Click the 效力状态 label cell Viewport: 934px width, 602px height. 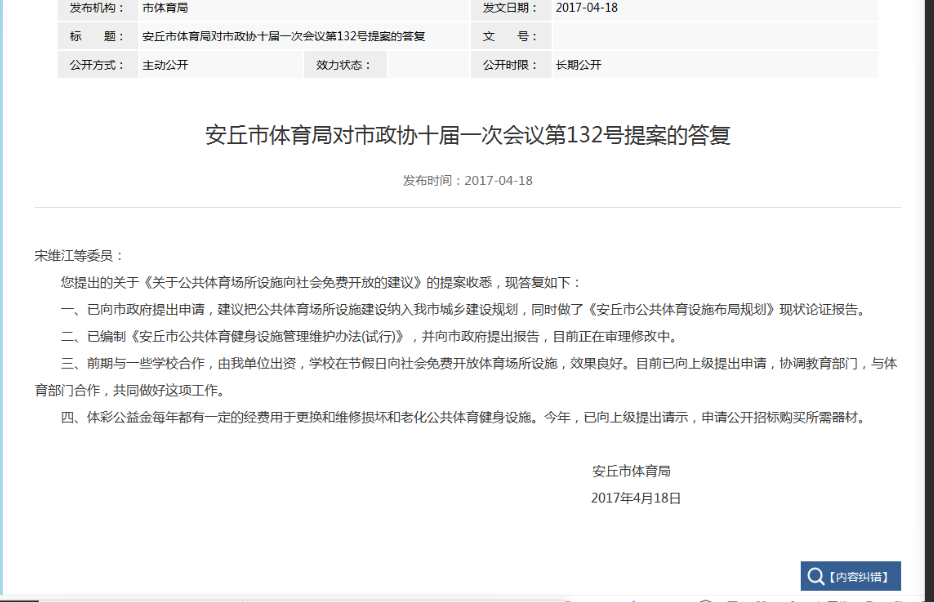point(345,65)
